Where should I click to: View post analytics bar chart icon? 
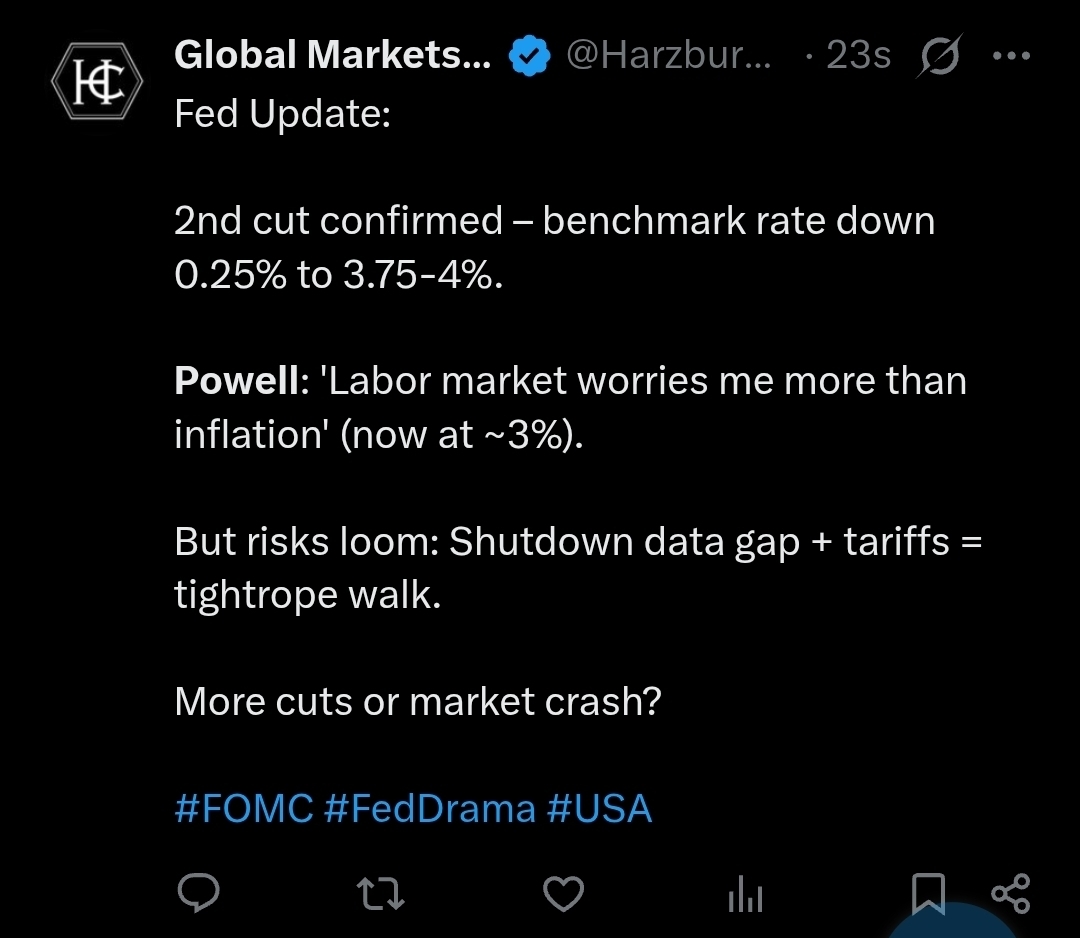(746, 892)
